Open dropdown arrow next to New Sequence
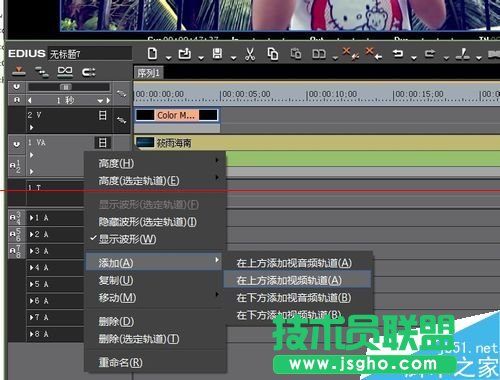This screenshot has width=500, height=380. 169,58
